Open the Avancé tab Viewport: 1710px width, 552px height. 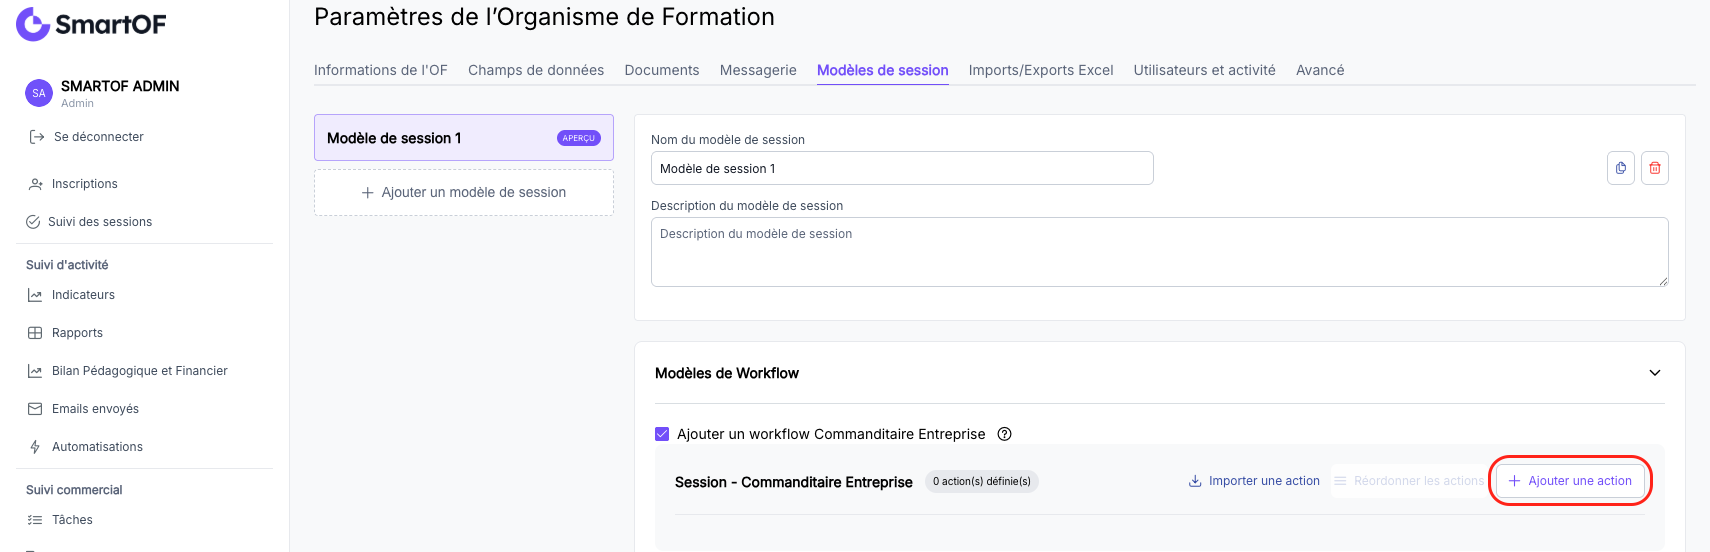click(x=1320, y=70)
